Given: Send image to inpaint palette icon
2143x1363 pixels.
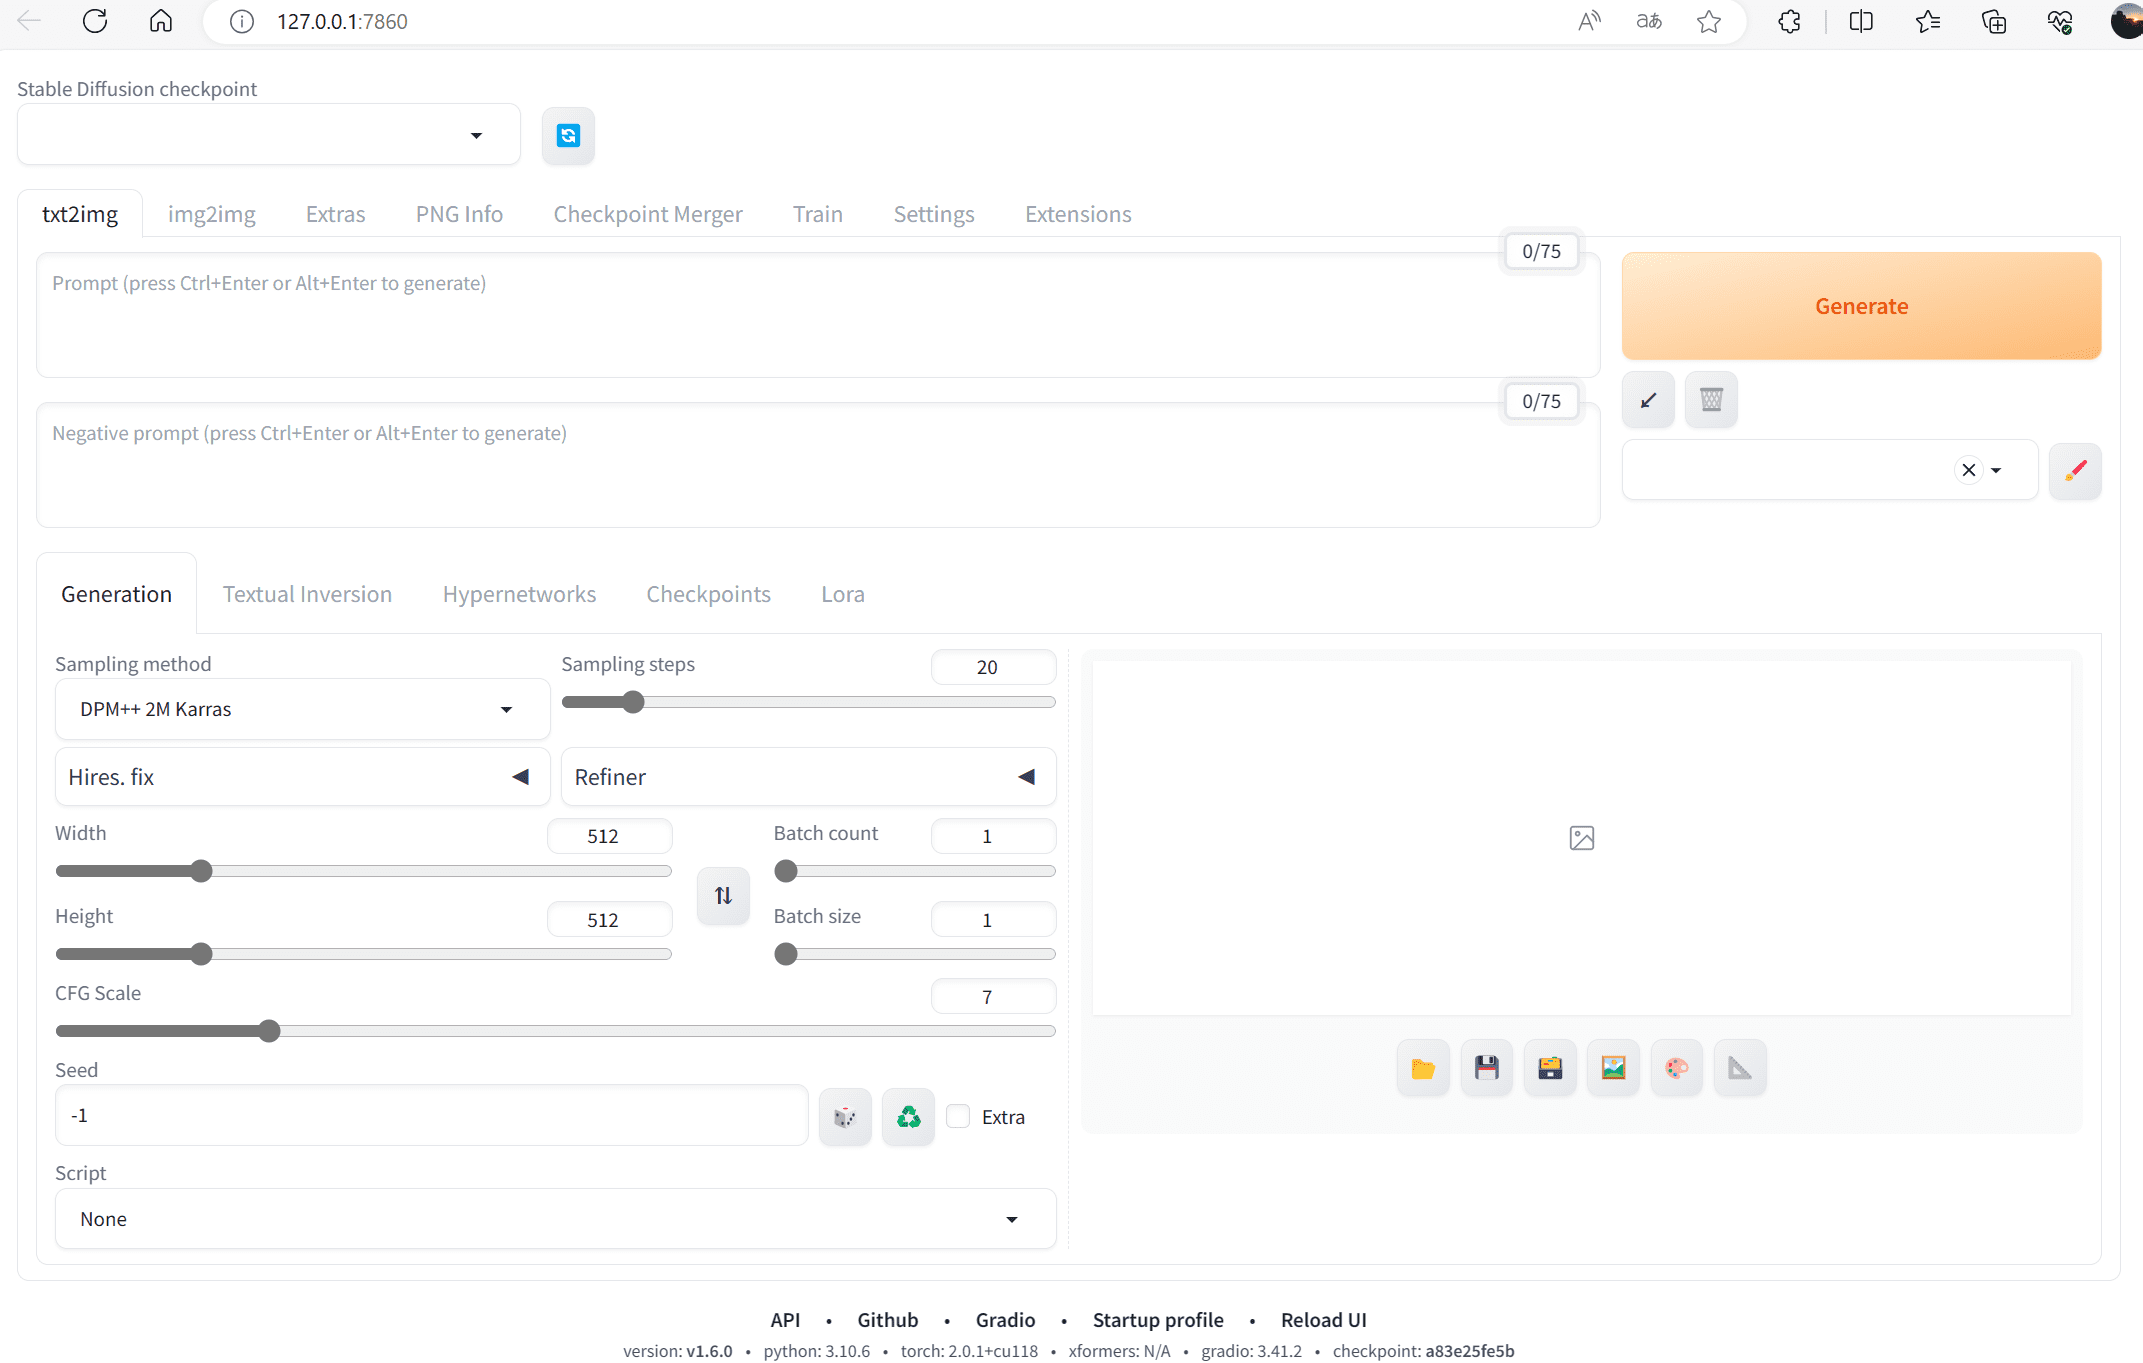Looking at the screenshot, I should pyautogui.click(x=1677, y=1068).
